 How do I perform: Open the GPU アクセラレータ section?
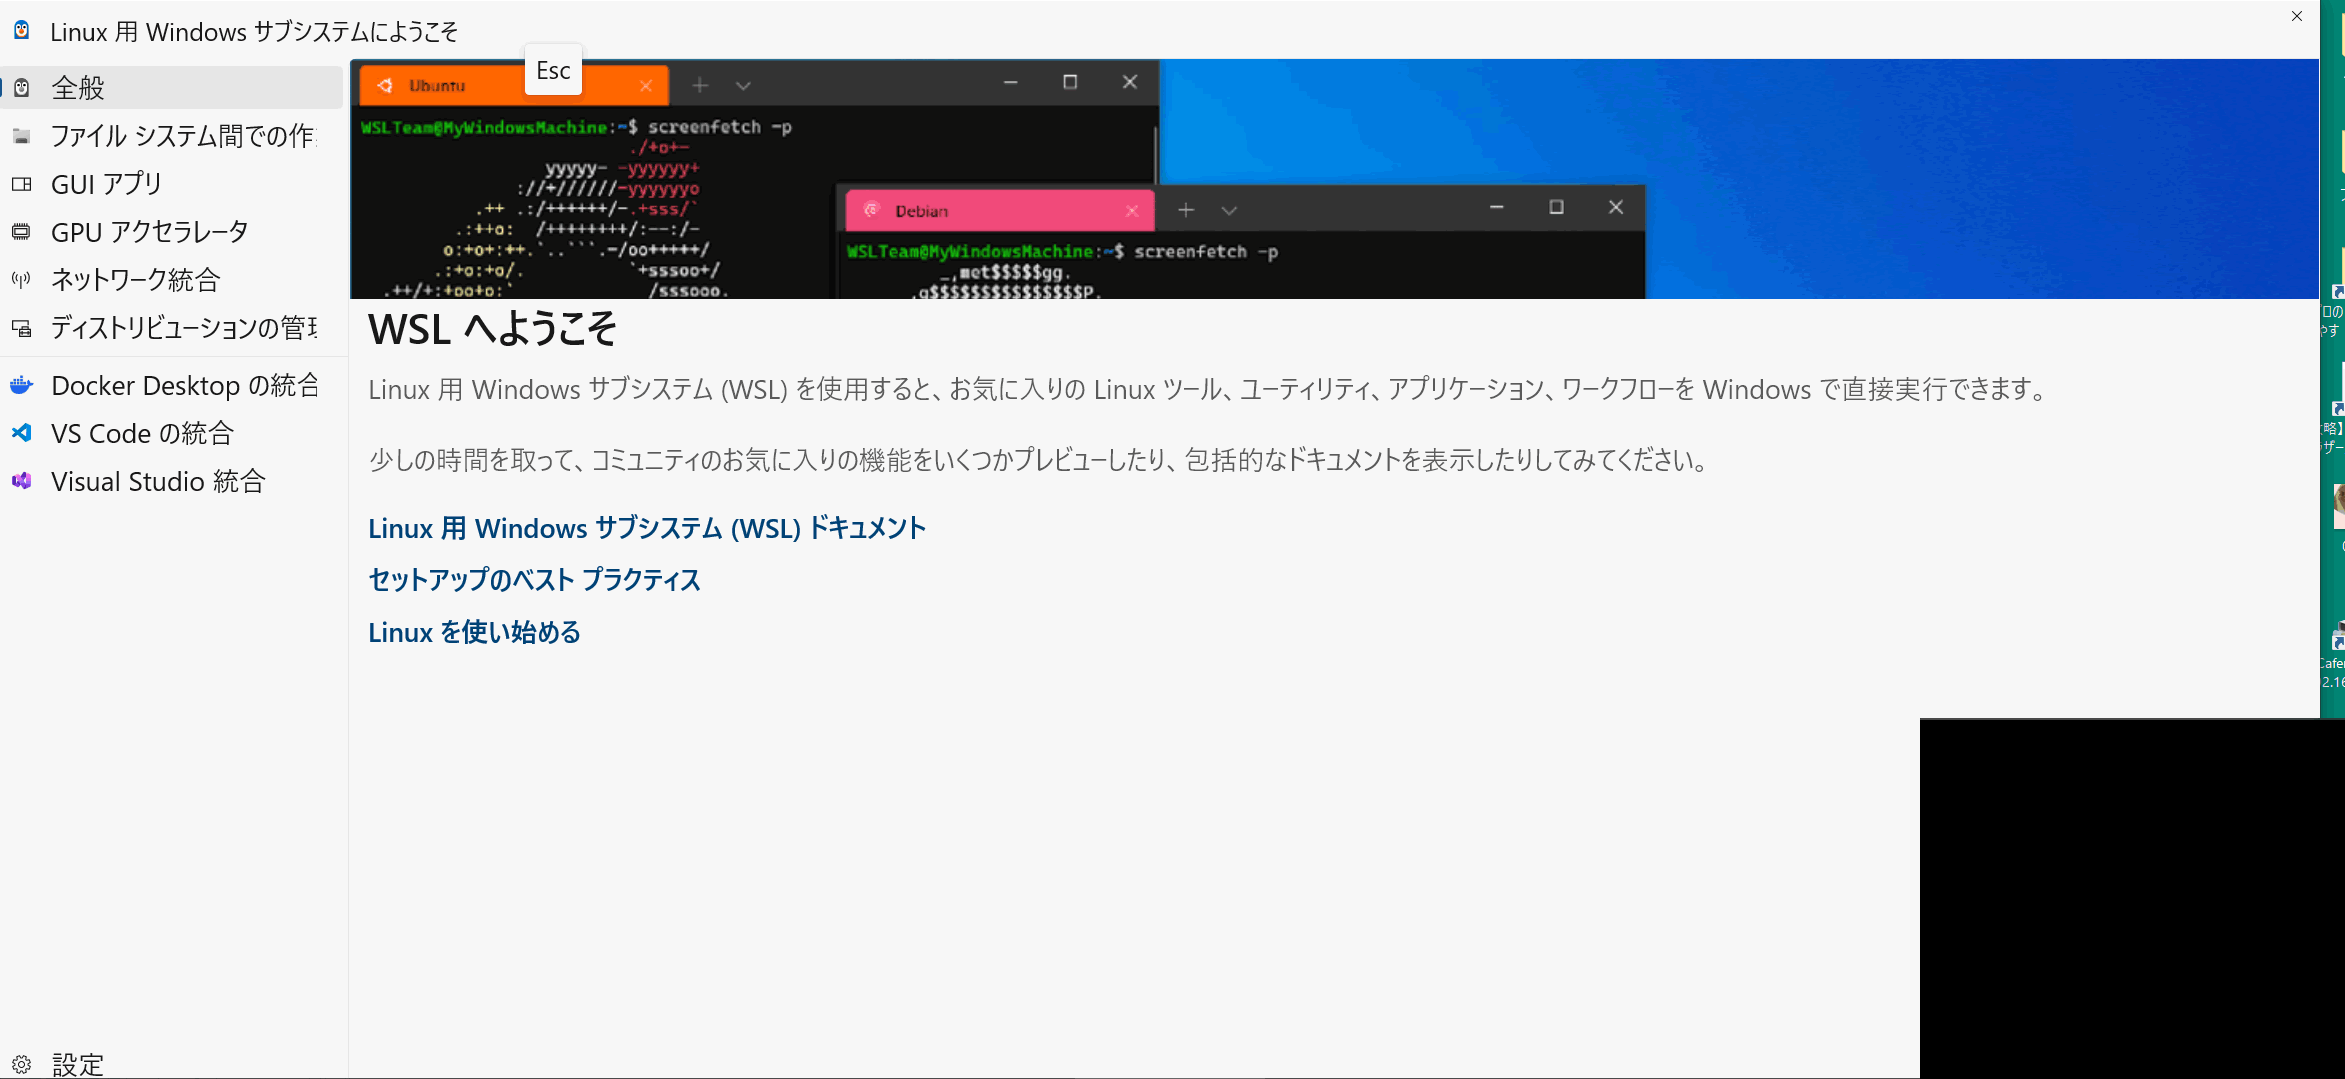[x=172, y=232]
